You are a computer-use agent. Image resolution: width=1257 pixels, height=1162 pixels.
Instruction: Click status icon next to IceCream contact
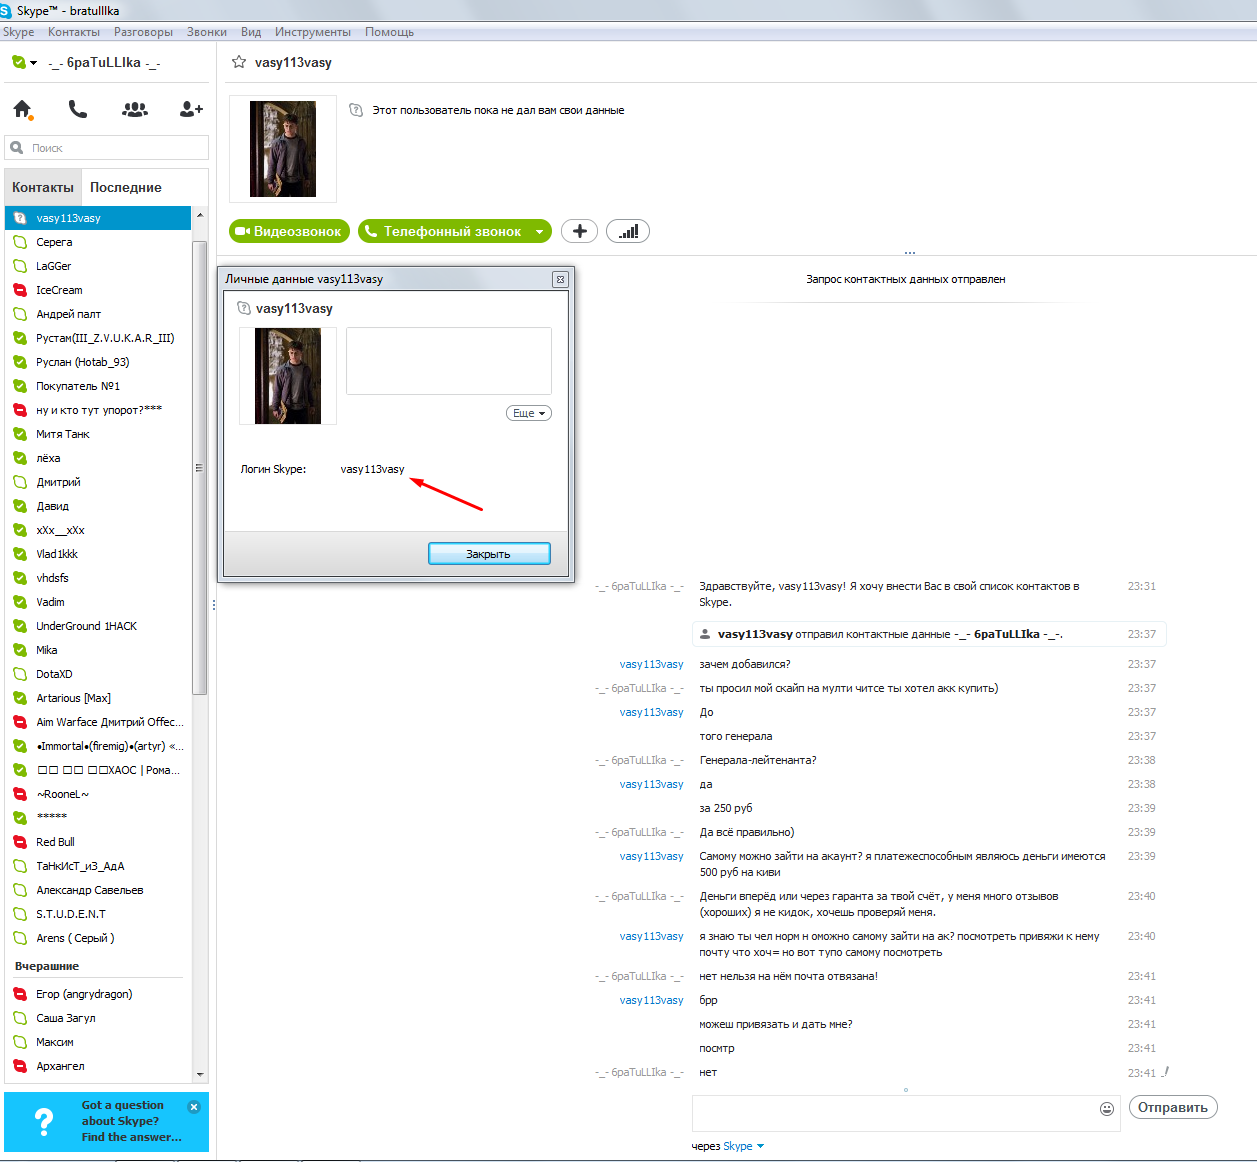point(19,290)
